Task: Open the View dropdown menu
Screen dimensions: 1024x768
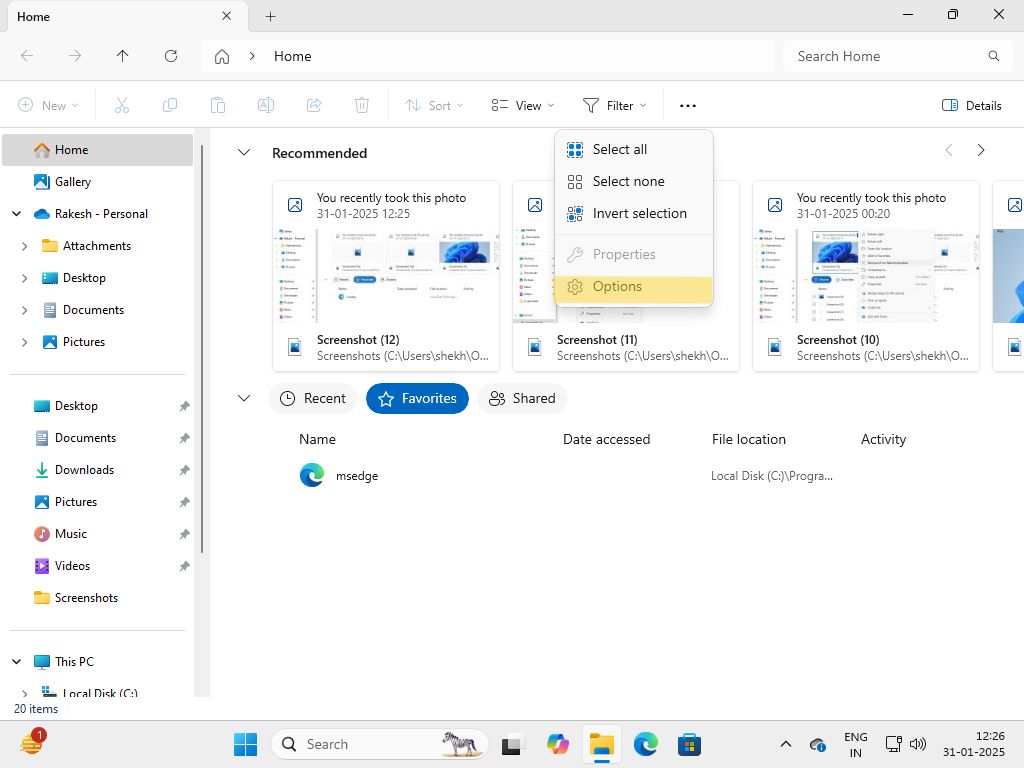Action: (x=523, y=105)
